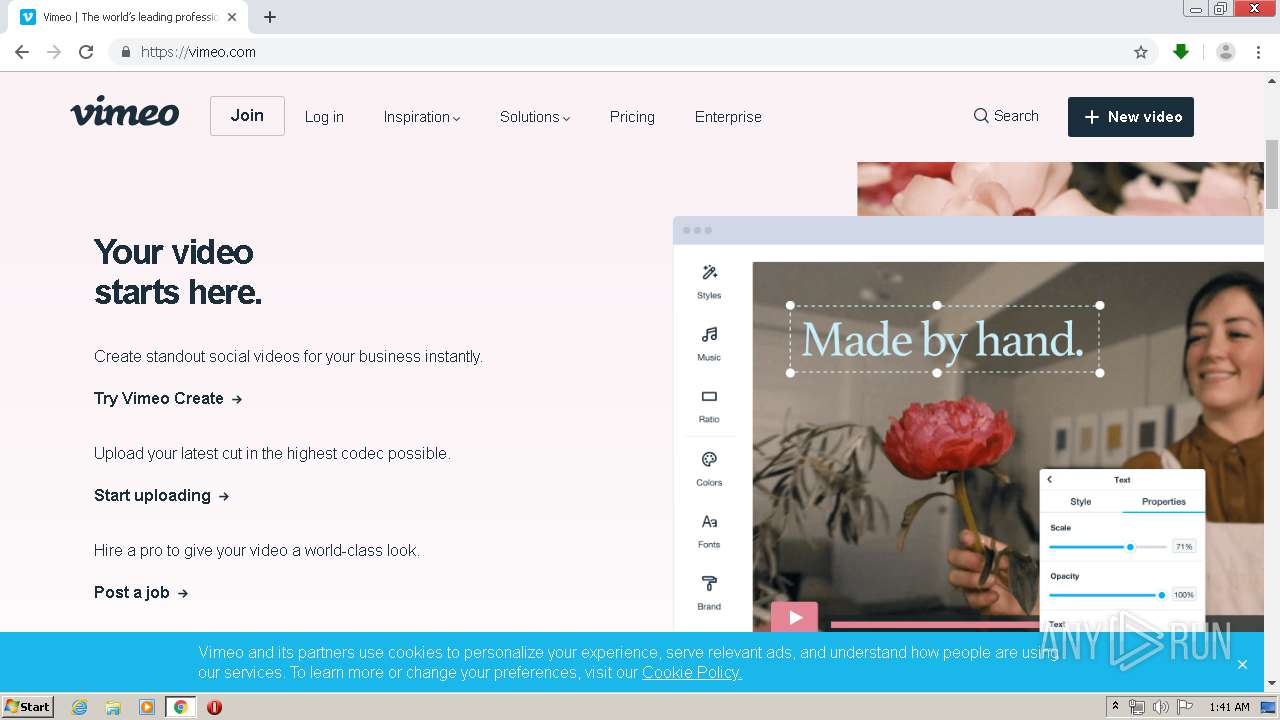Expand the Inspiration dropdown menu
Viewport: 1280px width, 720px height.
[x=422, y=117]
